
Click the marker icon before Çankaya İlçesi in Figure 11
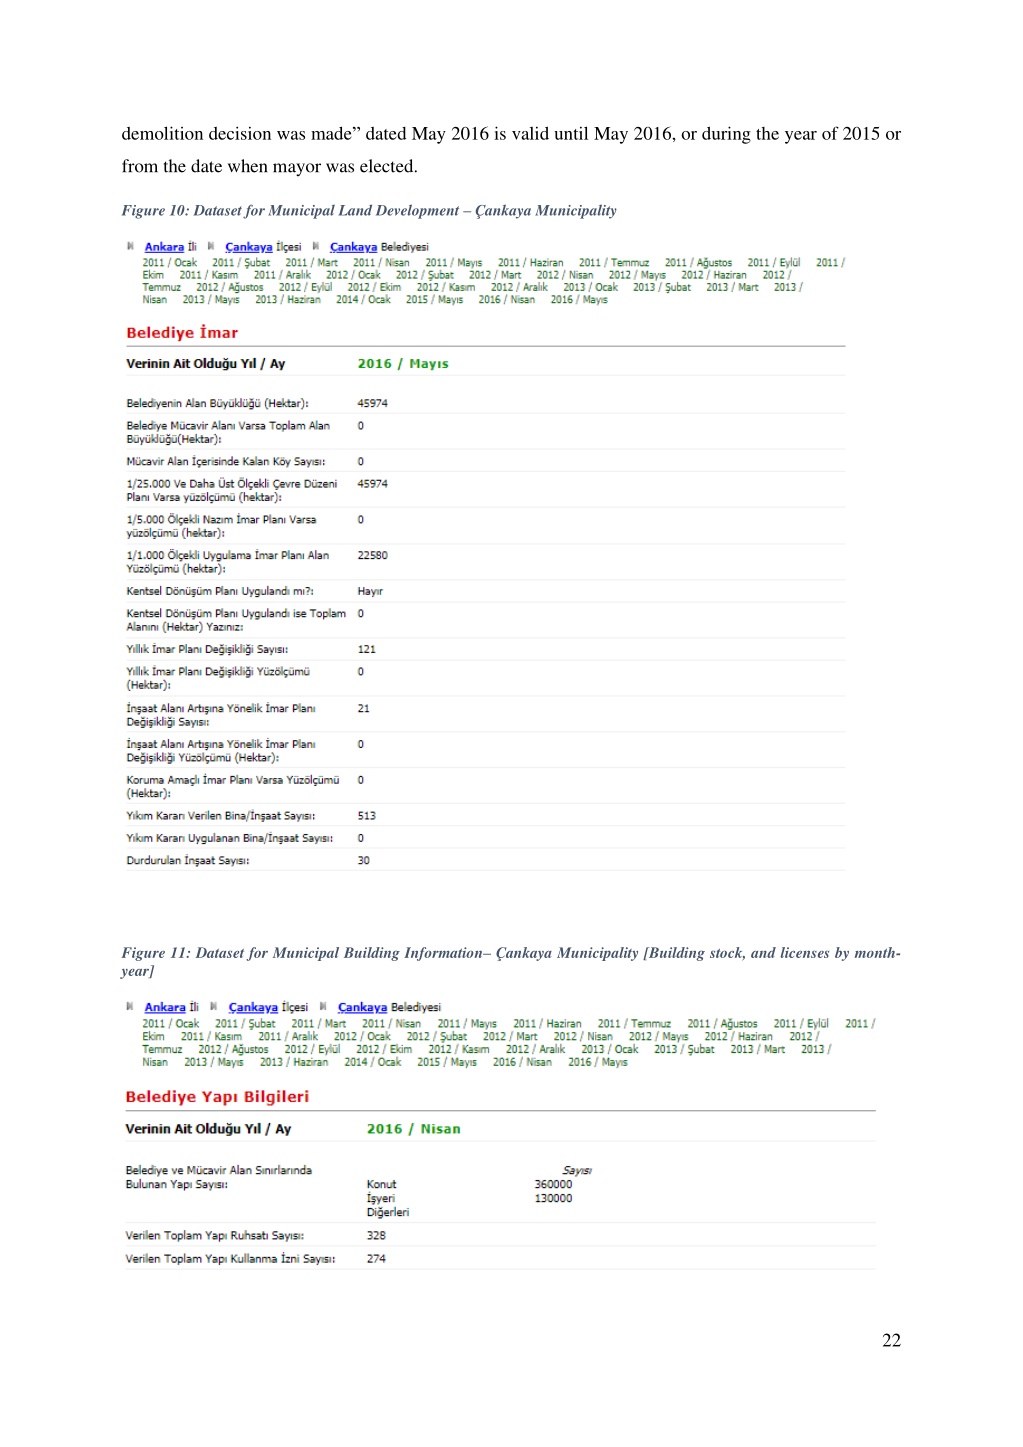point(214,1006)
